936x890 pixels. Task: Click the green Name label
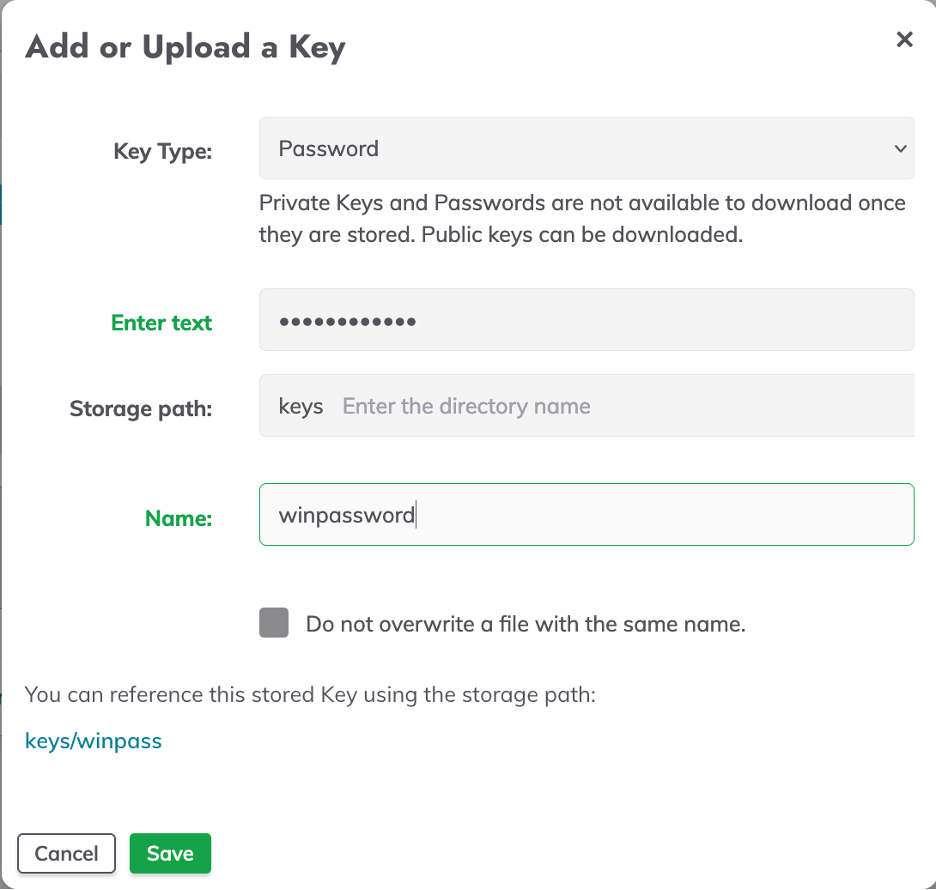pos(178,518)
